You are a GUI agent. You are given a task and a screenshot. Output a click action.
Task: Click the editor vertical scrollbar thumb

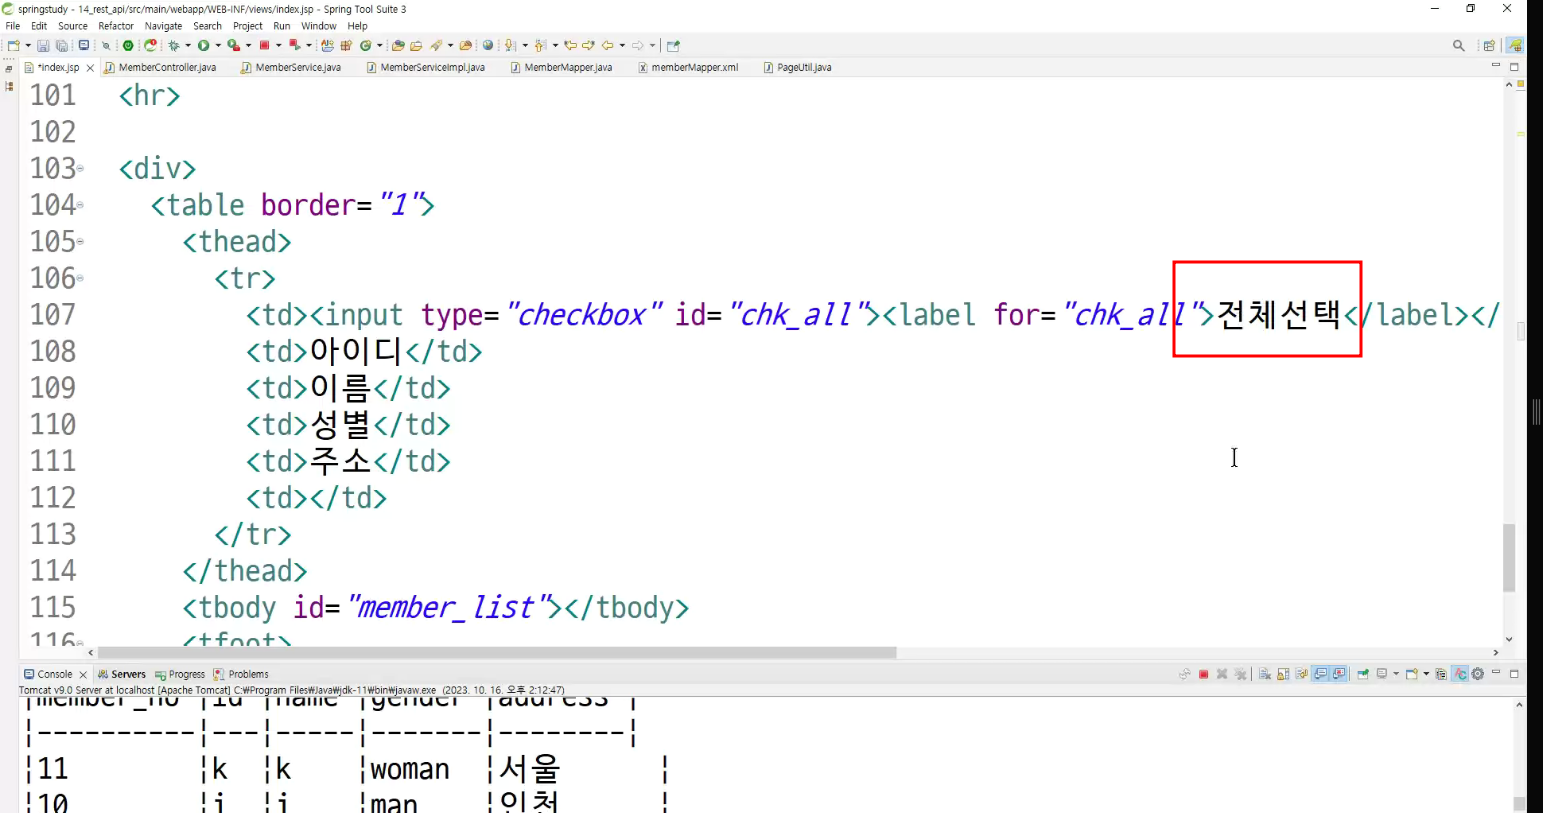1509,557
